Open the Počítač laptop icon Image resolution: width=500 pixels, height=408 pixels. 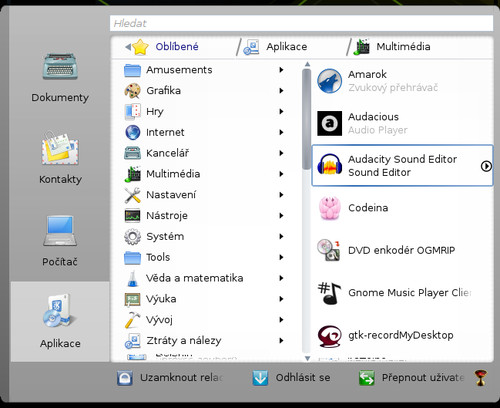click(60, 231)
